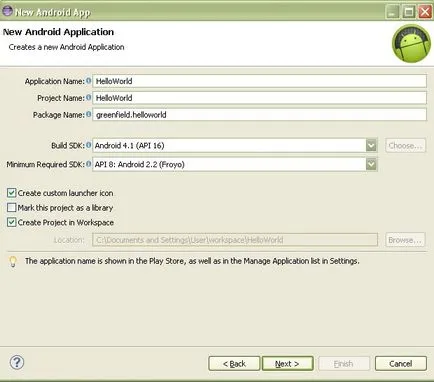Click the Next button
This screenshot has width=434, height=382.
(x=288, y=364)
